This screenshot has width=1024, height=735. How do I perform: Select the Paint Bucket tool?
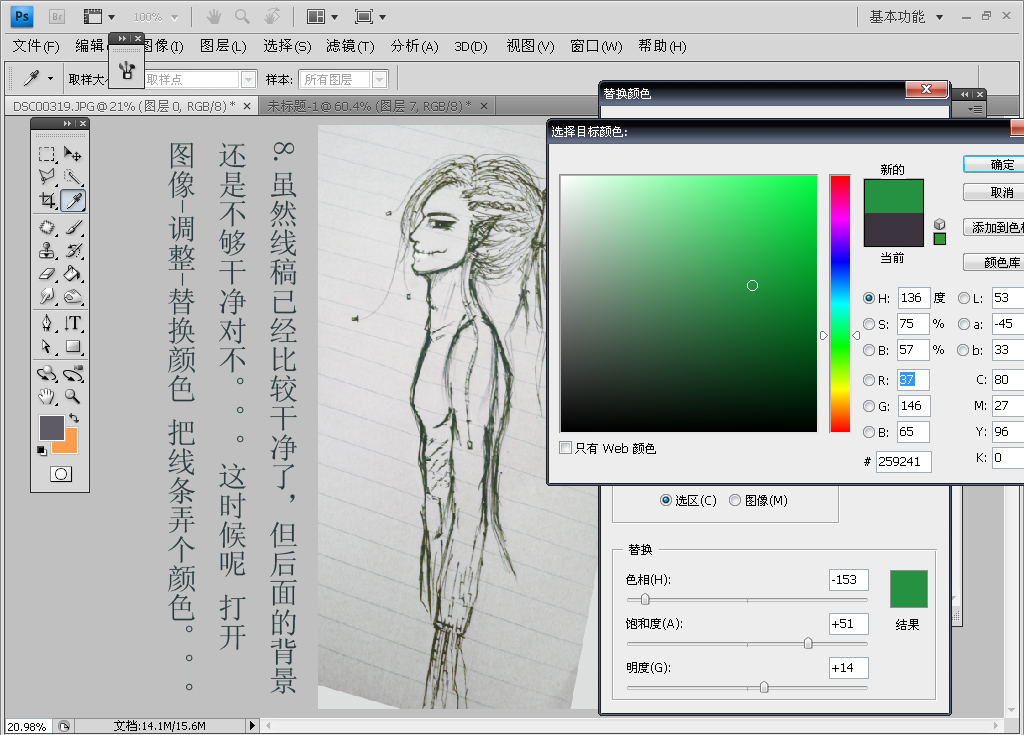(x=73, y=273)
